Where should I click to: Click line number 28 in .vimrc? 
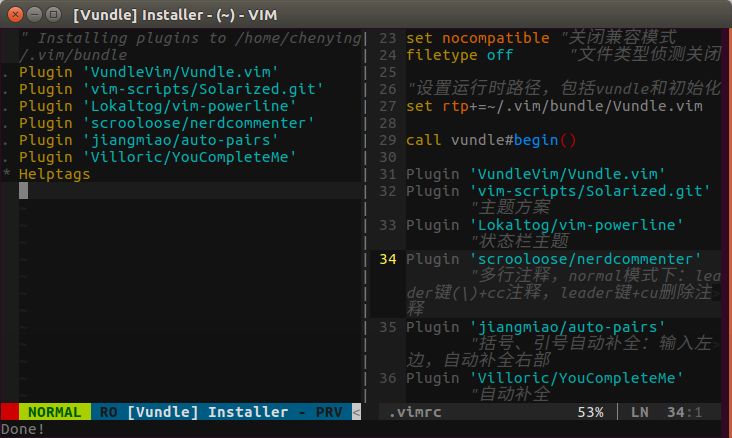coord(388,123)
